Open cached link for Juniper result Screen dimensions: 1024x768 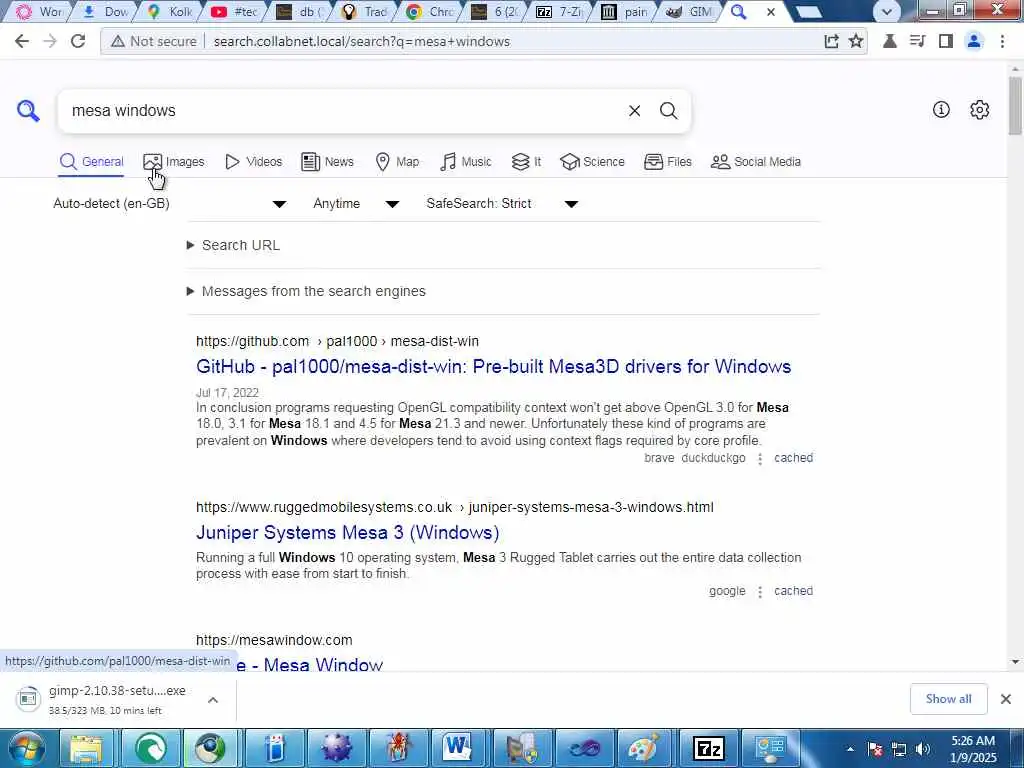point(793,591)
